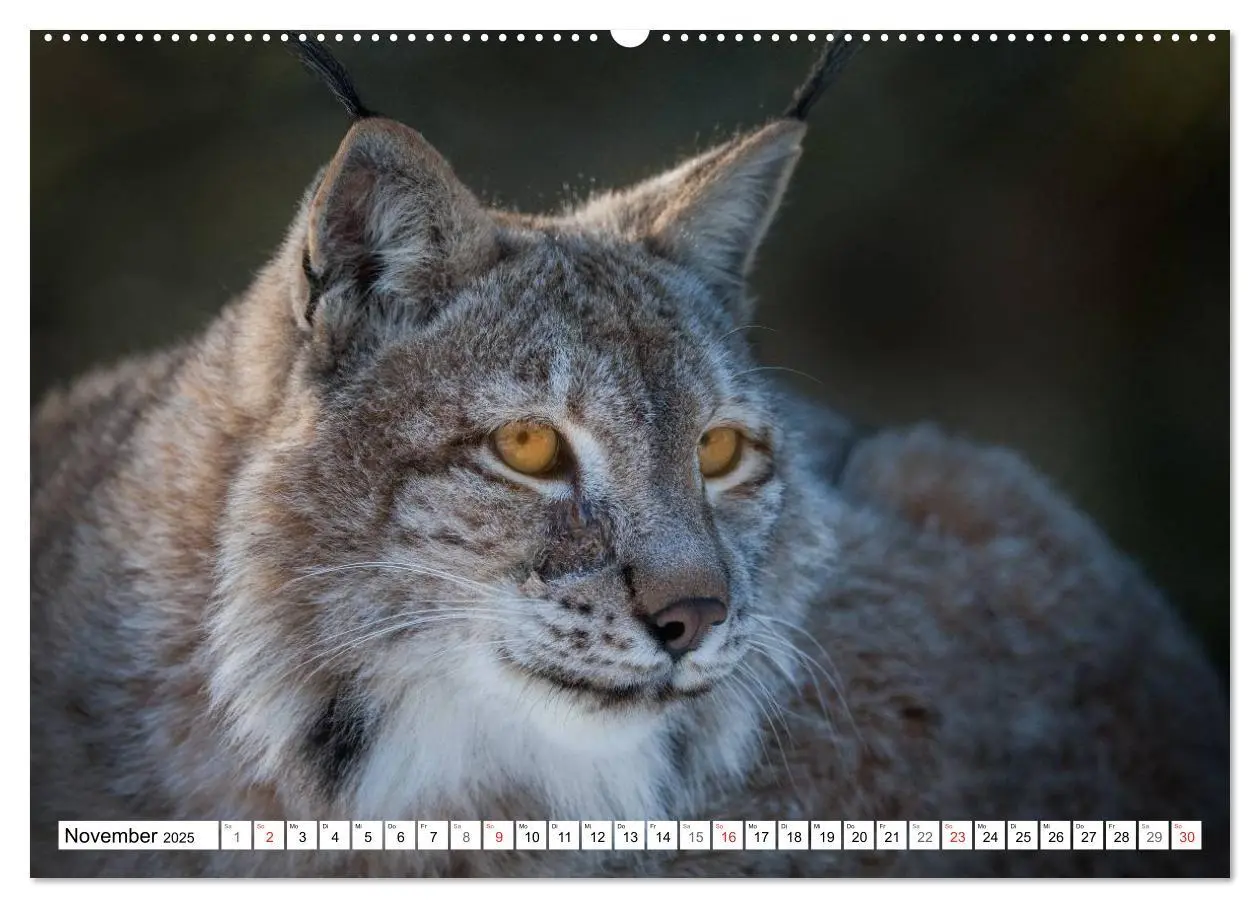Screen dimensions: 1260x908
Task: Click date cell 5
Action: coord(367,836)
